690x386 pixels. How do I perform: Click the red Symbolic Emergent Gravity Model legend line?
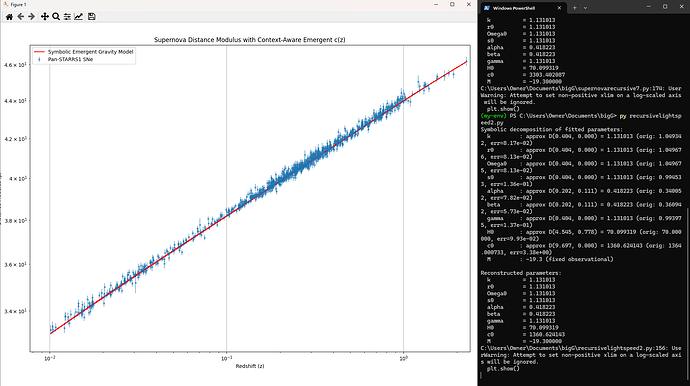[x=39, y=52]
